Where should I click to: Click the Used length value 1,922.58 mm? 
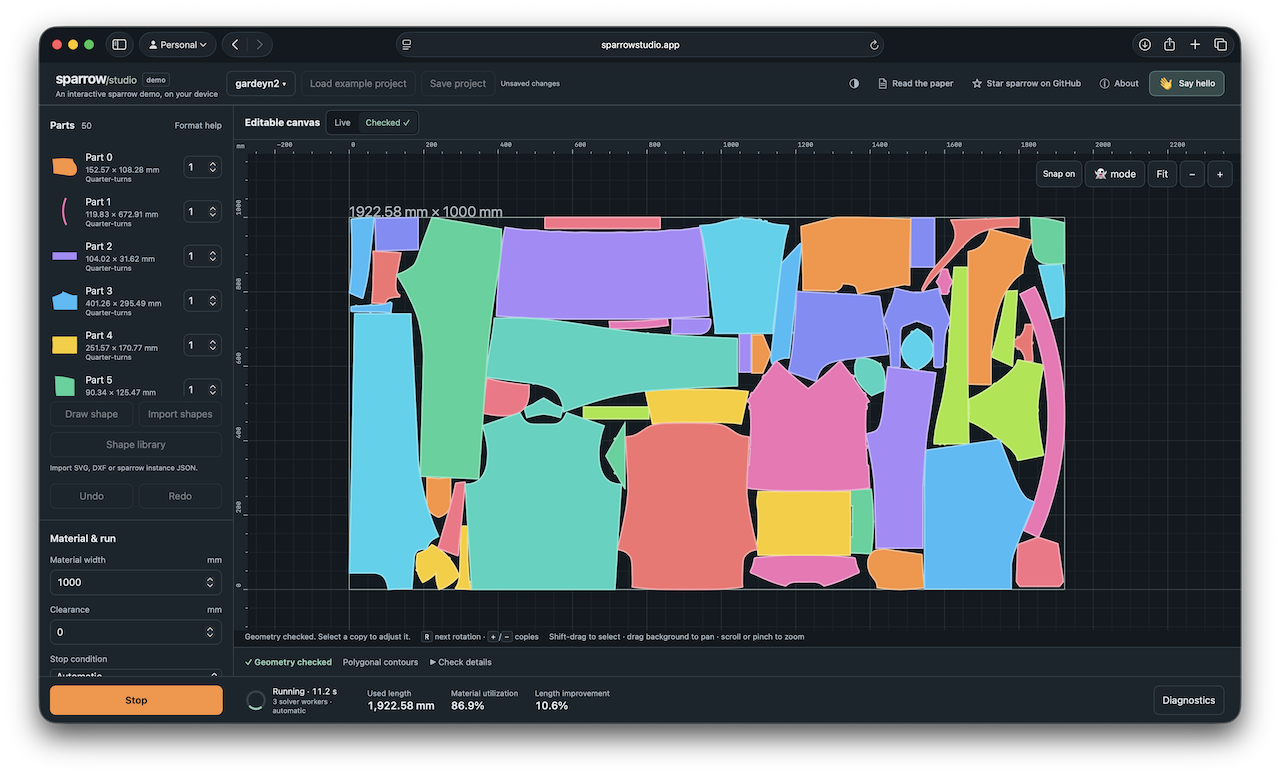pos(401,706)
